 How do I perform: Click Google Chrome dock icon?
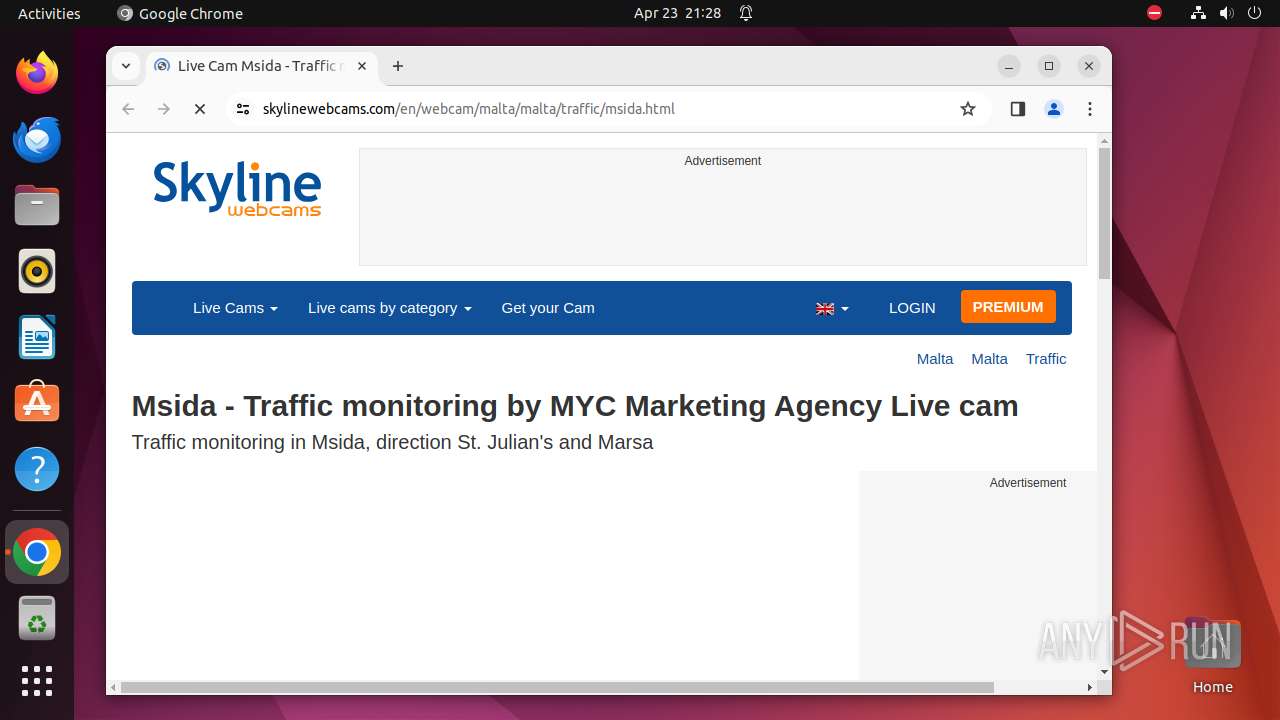tap(37, 552)
